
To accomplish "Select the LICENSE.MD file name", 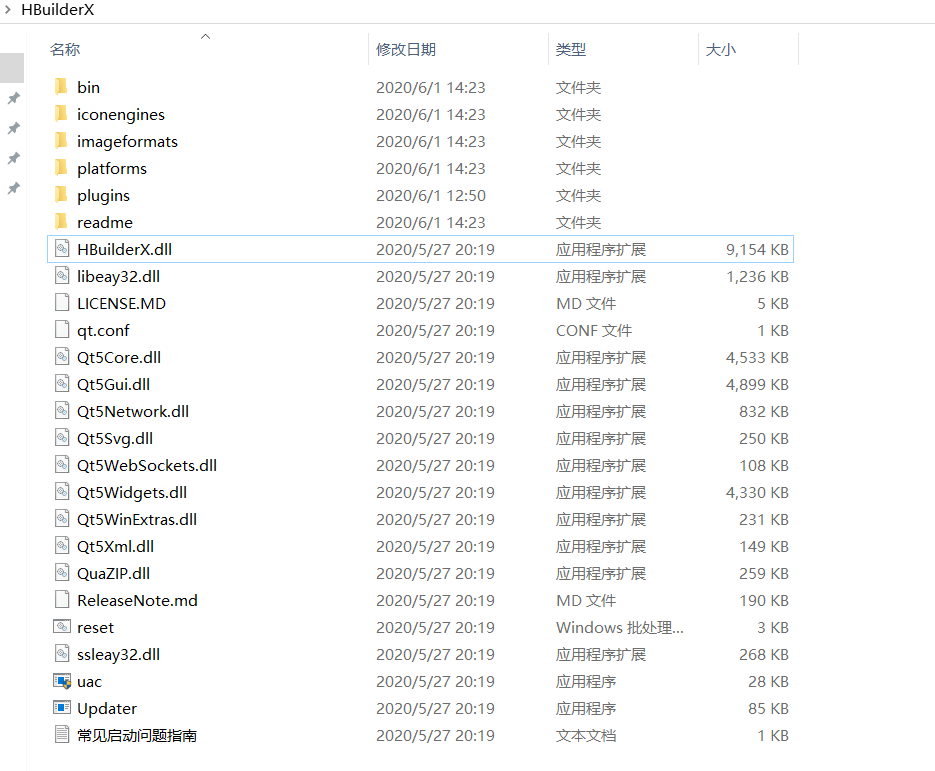I will pyautogui.click(x=121, y=303).
